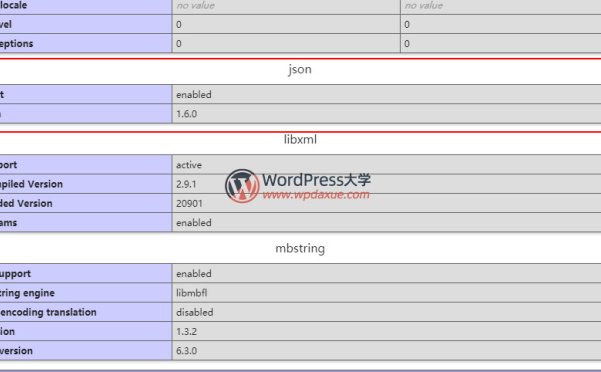Click the disabled encoding translation value
The width and height of the screenshot is (601, 372).
click(x=194, y=312)
